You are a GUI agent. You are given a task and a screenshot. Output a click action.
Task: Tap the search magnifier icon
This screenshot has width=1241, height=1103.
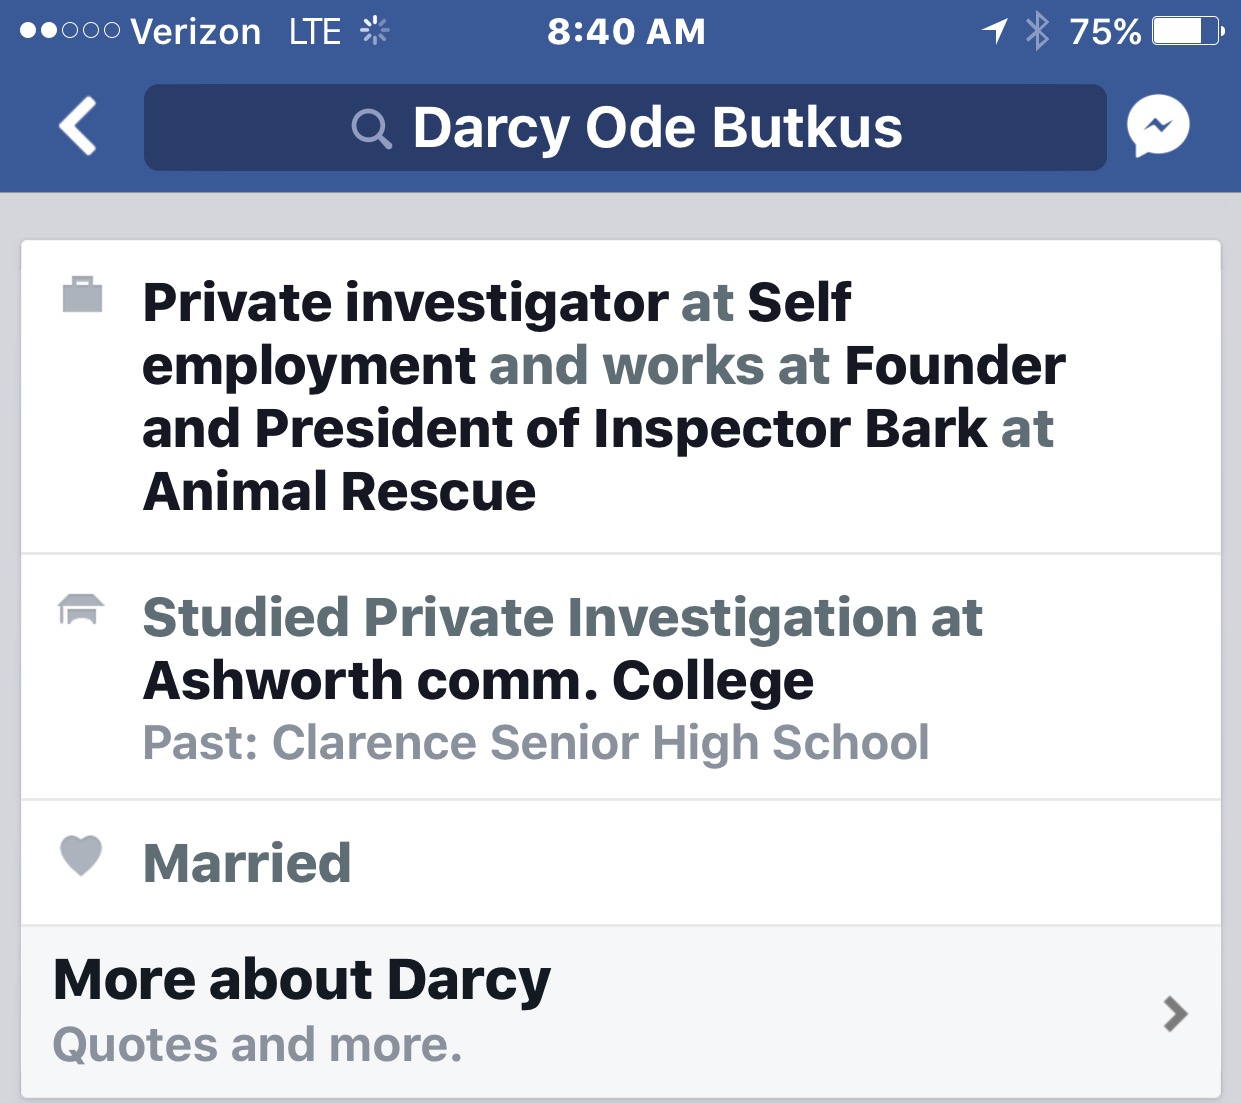coord(371,129)
